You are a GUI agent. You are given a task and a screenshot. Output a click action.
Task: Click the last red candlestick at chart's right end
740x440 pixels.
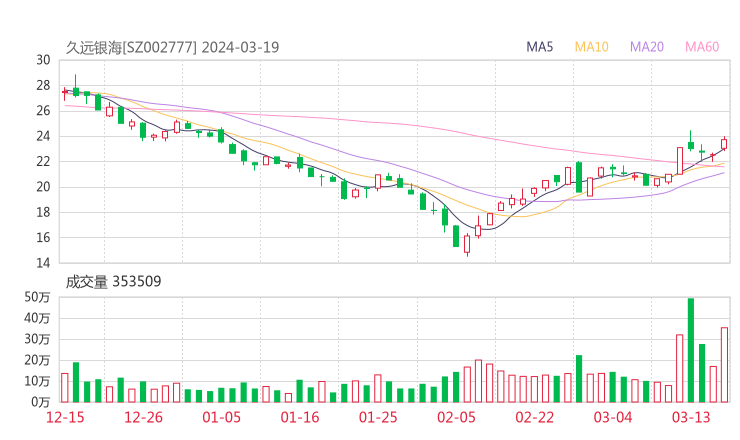(724, 144)
